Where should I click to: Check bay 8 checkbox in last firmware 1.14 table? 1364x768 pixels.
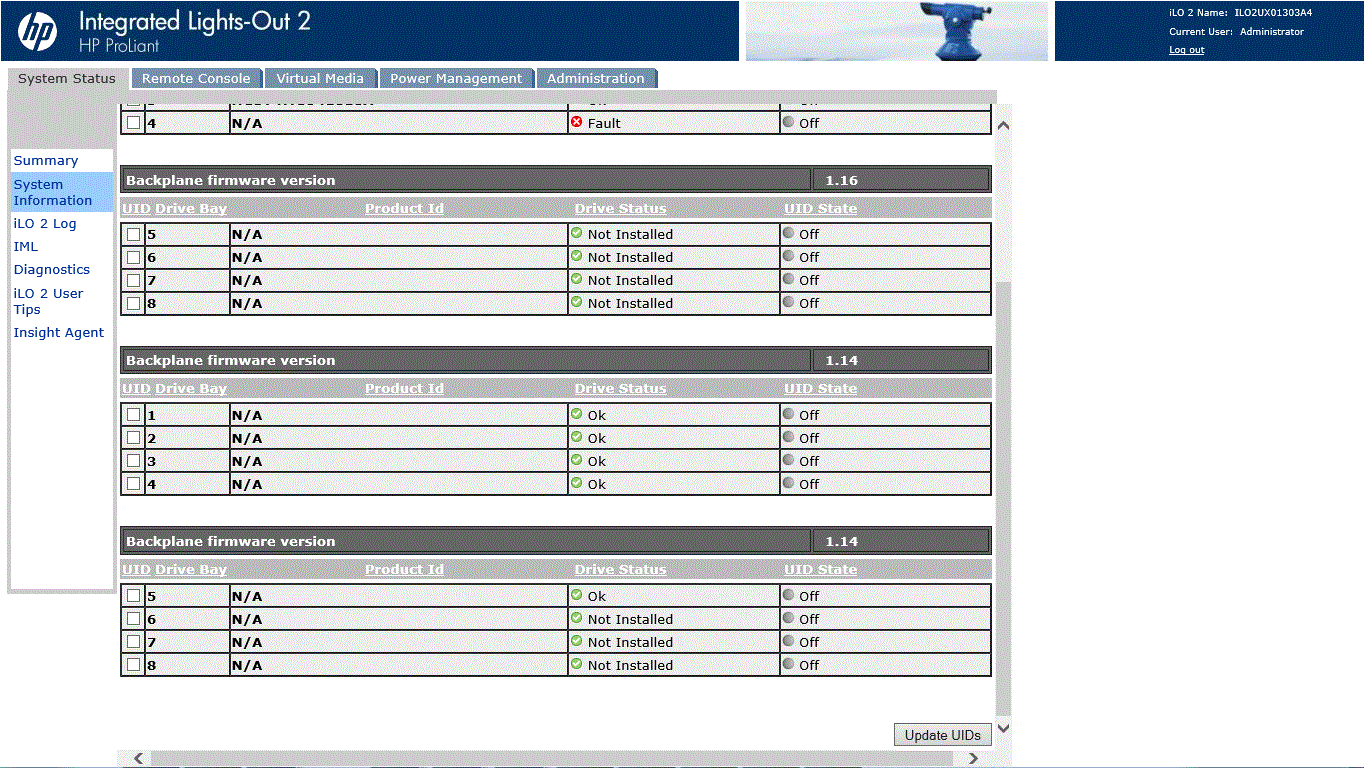point(134,665)
